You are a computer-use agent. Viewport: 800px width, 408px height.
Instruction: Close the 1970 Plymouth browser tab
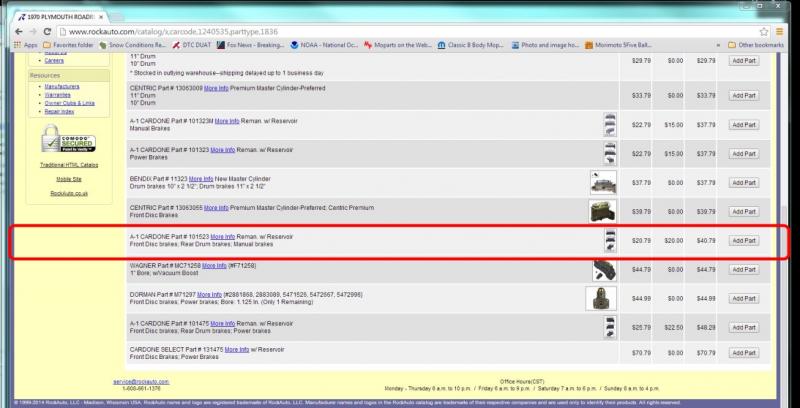coord(101,17)
